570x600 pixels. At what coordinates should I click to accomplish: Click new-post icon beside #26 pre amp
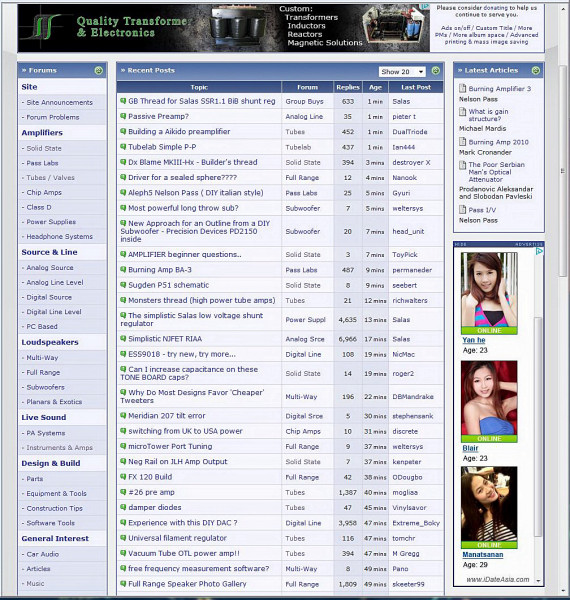123,492
